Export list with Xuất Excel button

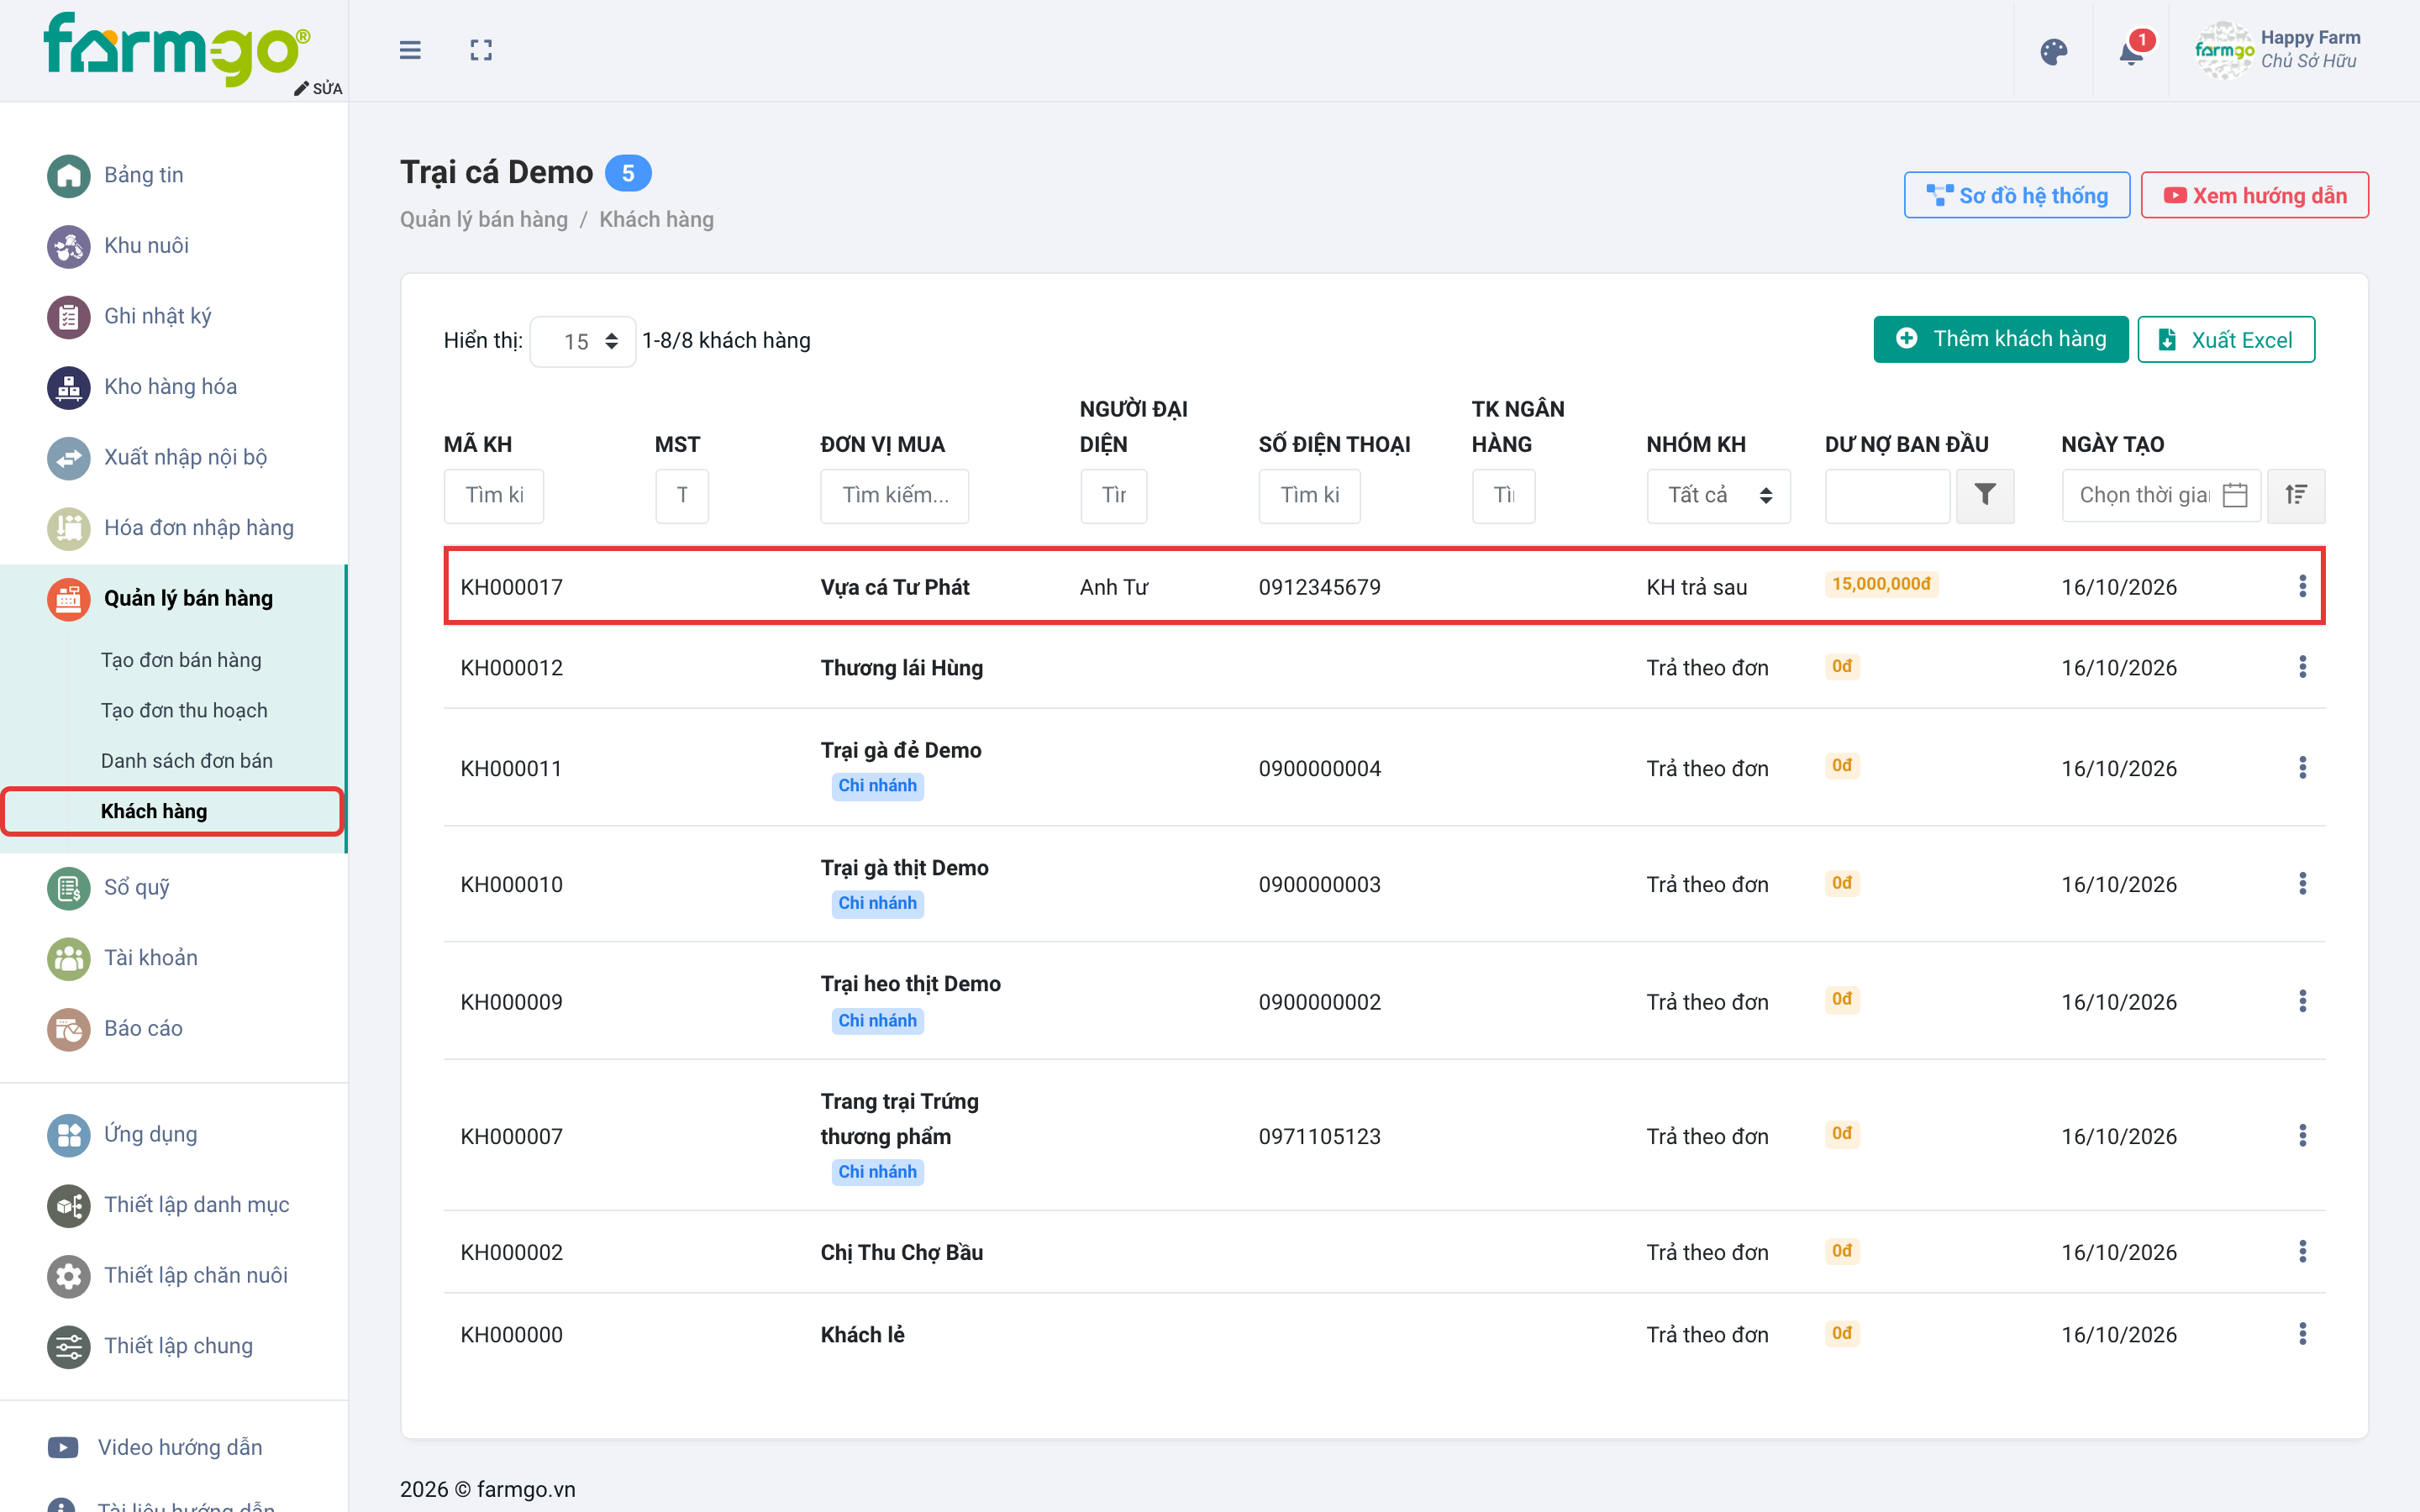click(2225, 339)
